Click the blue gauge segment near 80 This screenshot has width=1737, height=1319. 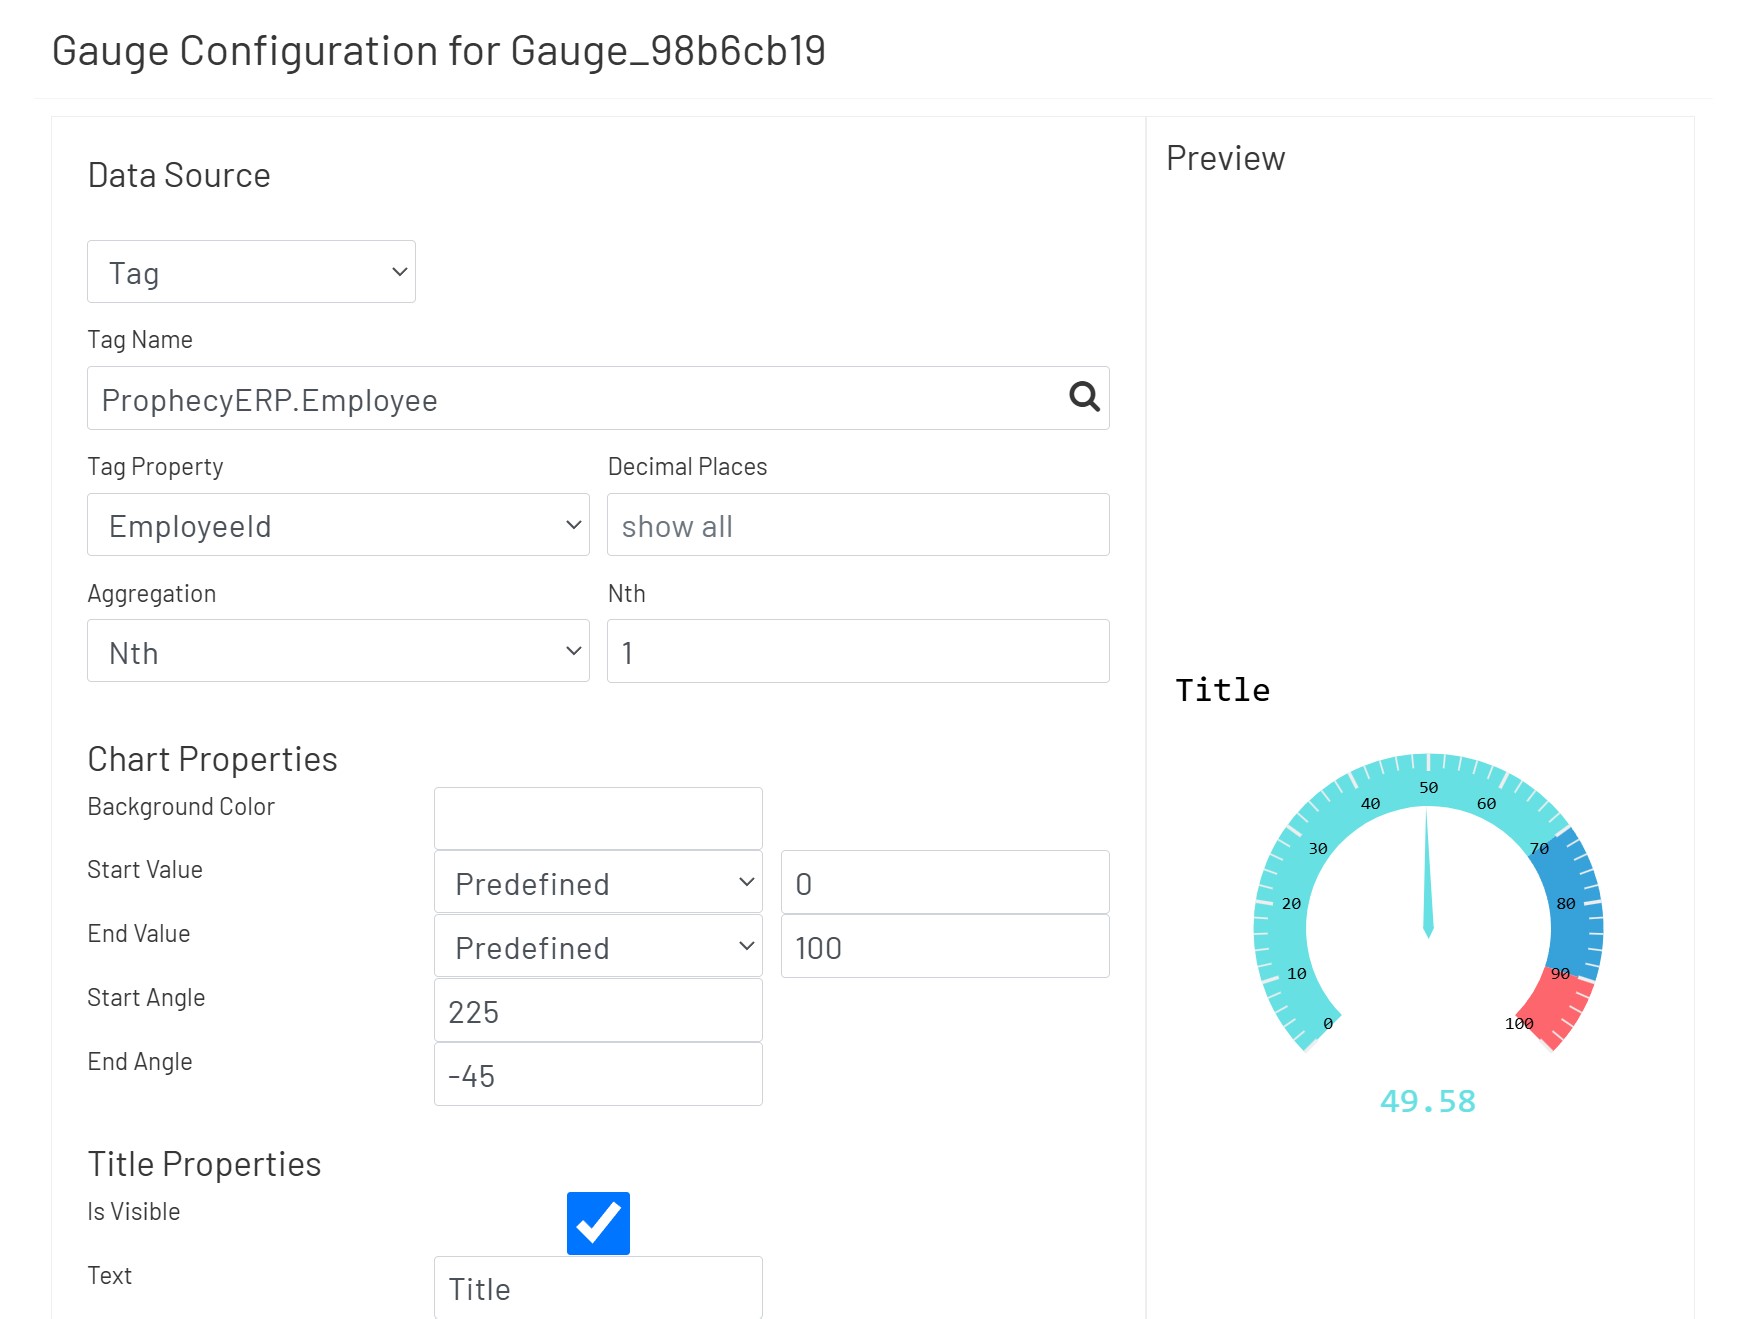point(1576,900)
